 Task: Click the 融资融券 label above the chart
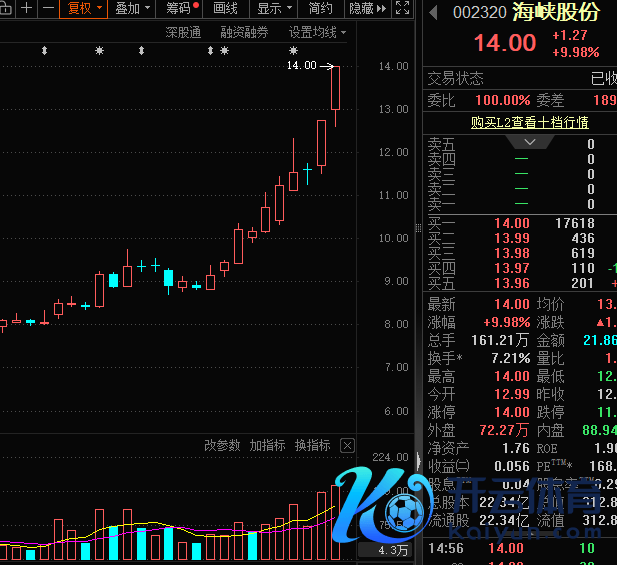point(244,32)
